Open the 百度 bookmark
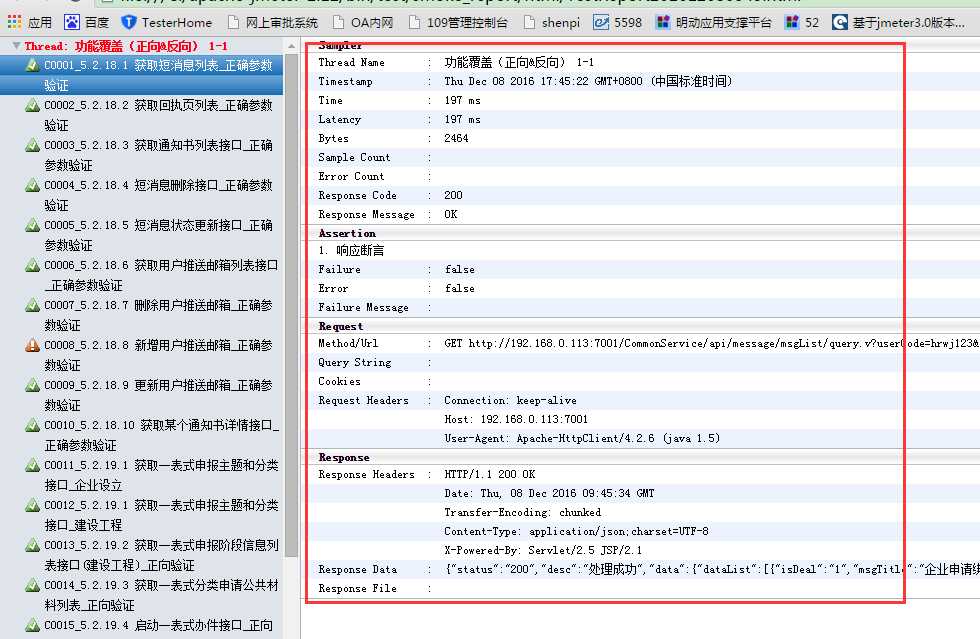Image resolution: width=980 pixels, height=639 pixels. point(87,23)
